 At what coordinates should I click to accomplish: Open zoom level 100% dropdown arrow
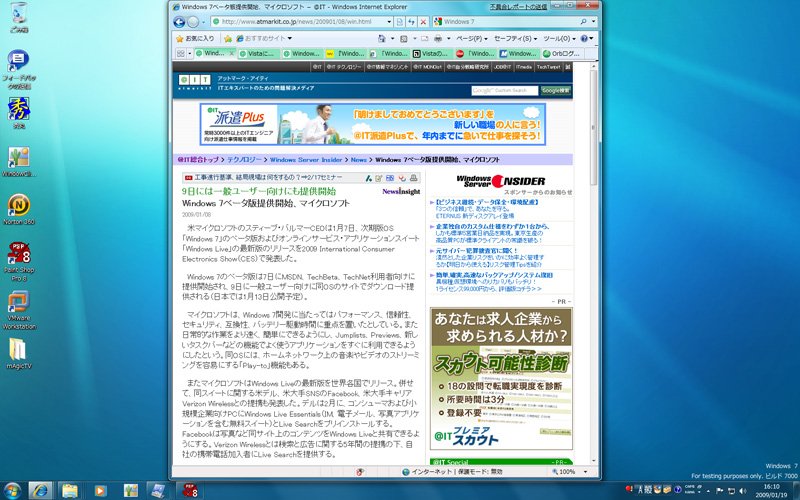(x=586, y=472)
